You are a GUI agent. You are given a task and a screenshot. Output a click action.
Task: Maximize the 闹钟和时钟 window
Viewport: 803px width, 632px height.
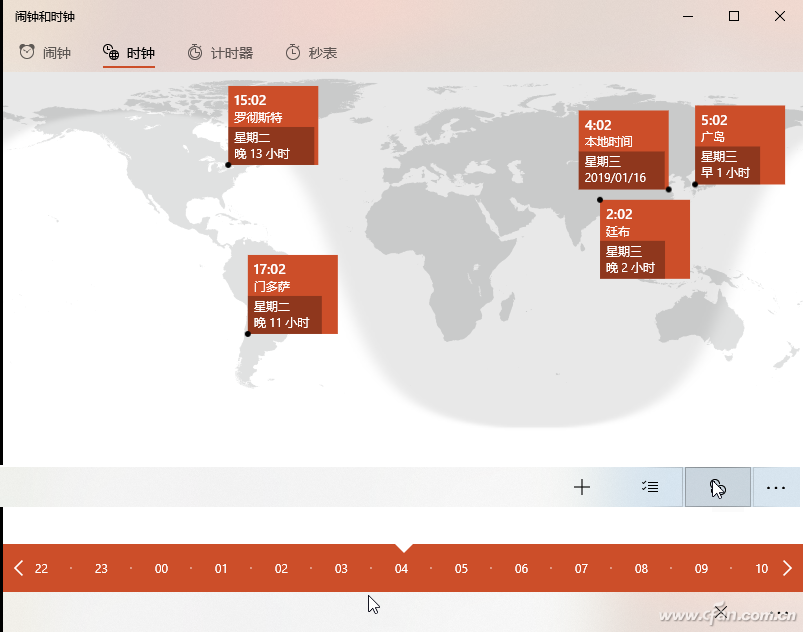[734, 16]
